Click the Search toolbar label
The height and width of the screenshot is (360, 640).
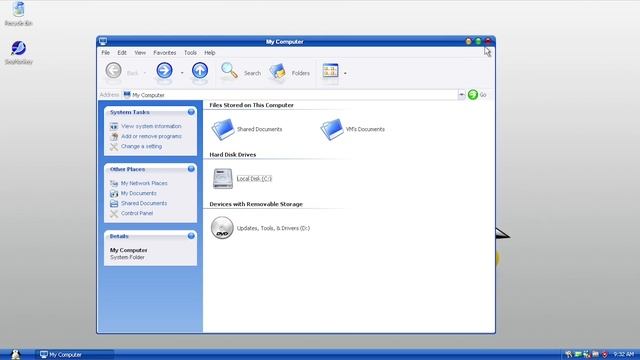(252, 73)
